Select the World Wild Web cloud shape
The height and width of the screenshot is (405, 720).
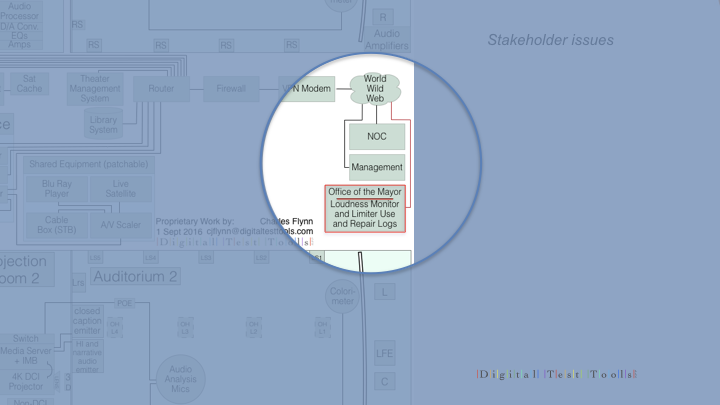375,89
